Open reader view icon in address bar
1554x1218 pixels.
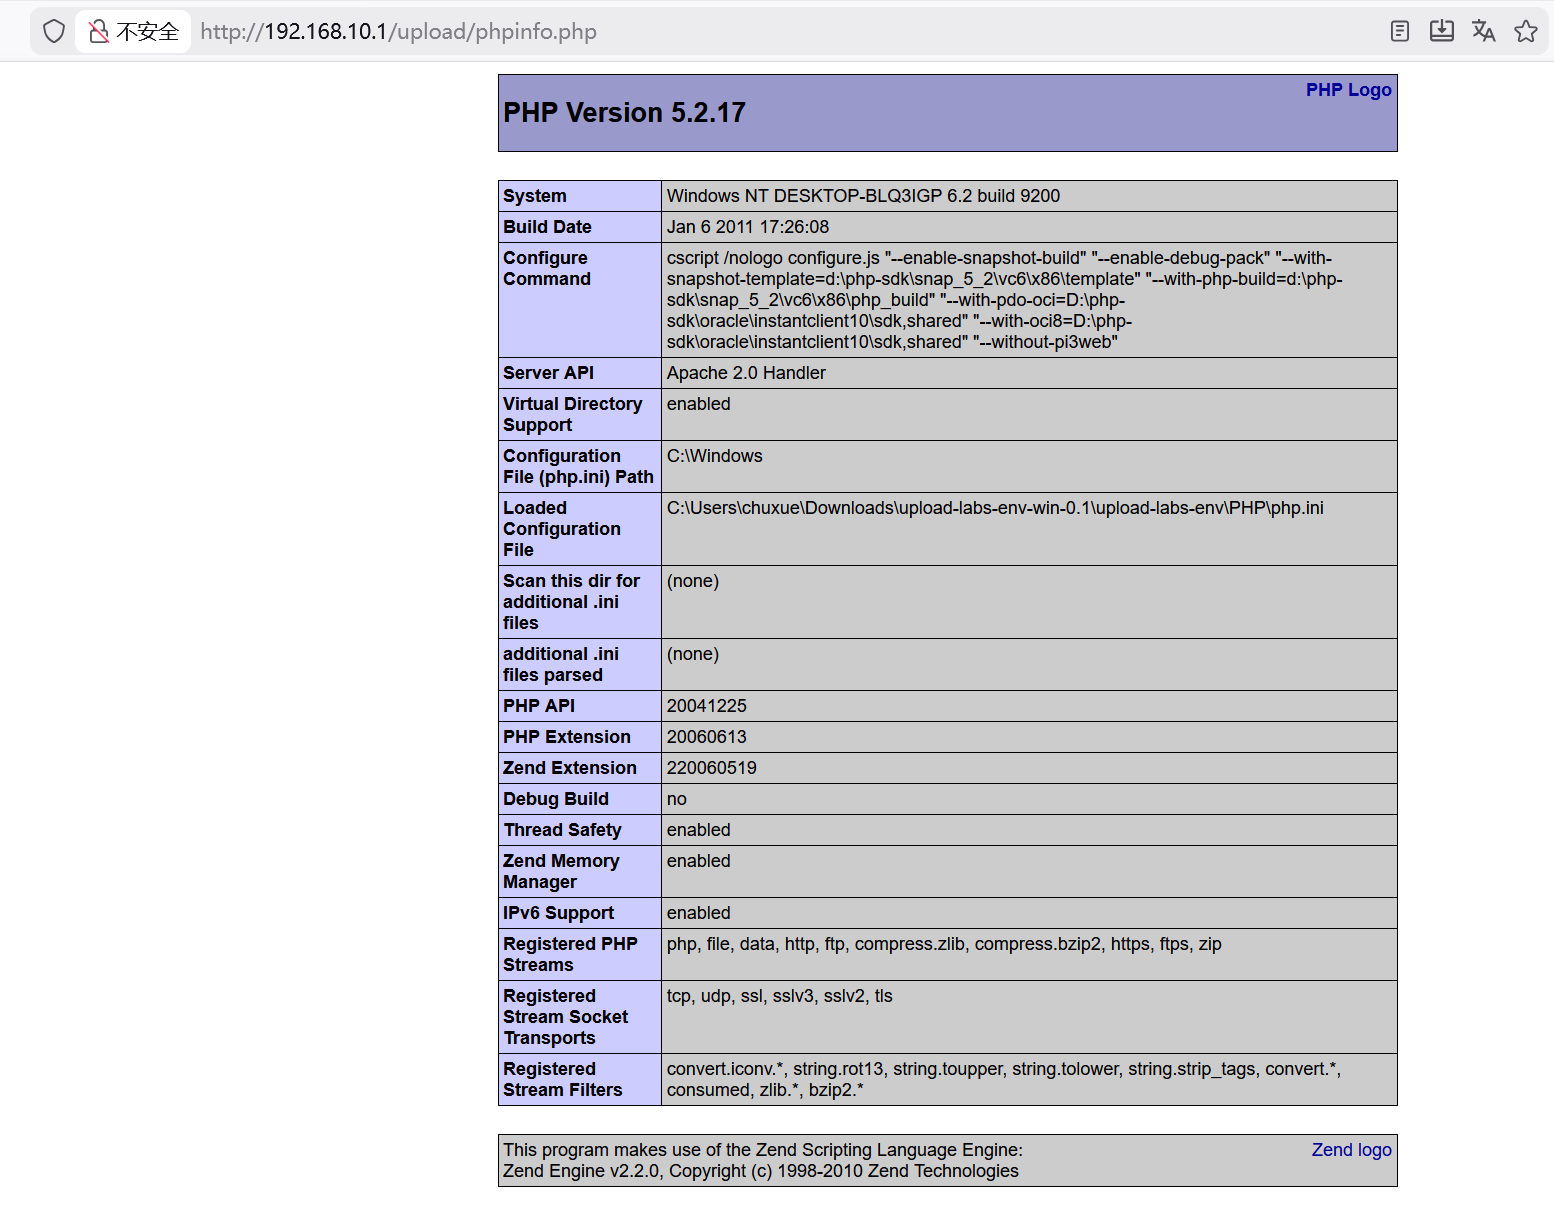1400,31
